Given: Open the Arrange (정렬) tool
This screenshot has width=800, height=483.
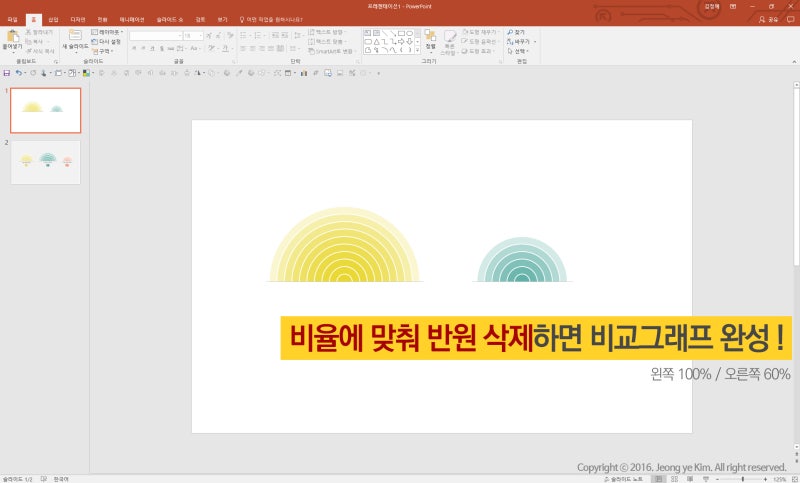Looking at the screenshot, I should point(430,38).
